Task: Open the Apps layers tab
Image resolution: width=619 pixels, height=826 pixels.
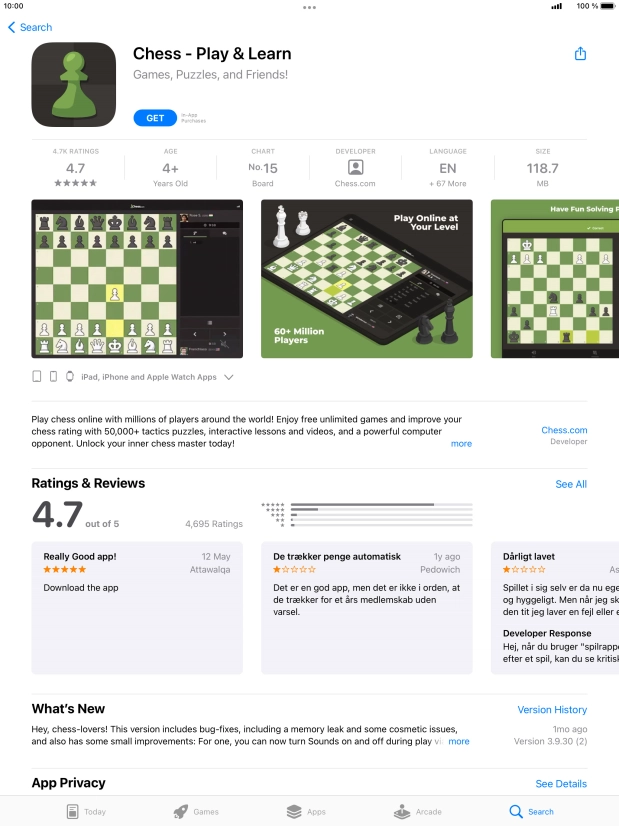Action: coord(306,811)
